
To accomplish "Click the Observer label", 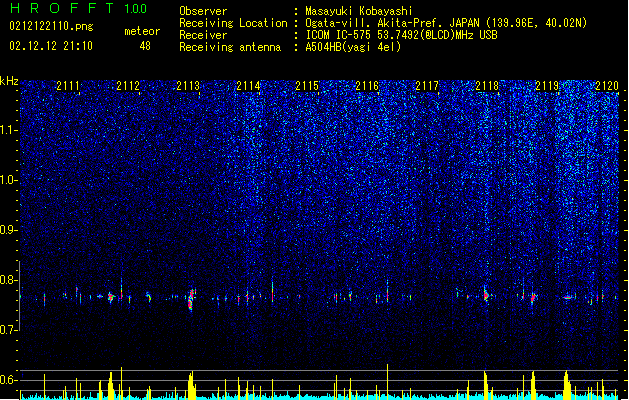I will tap(203, 11).
